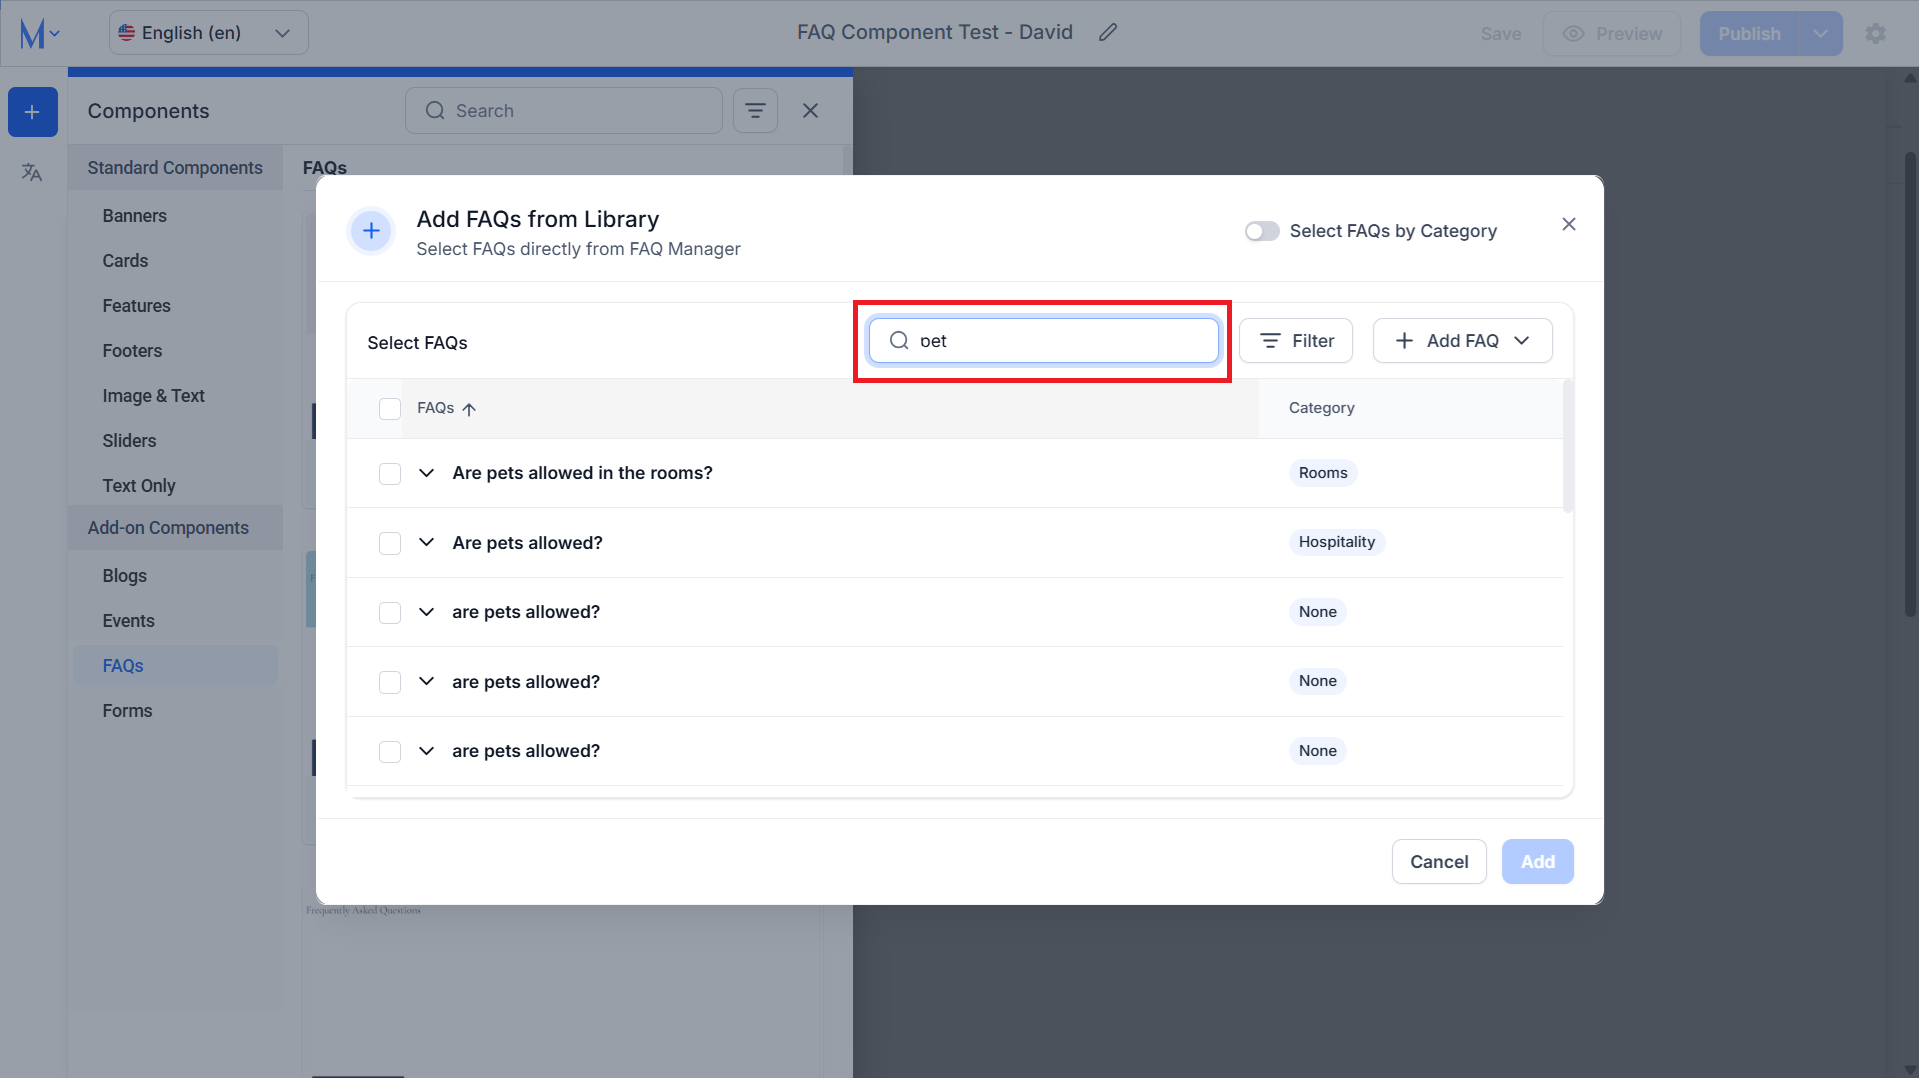Close the Components panel with X

(x=811, y=111)
